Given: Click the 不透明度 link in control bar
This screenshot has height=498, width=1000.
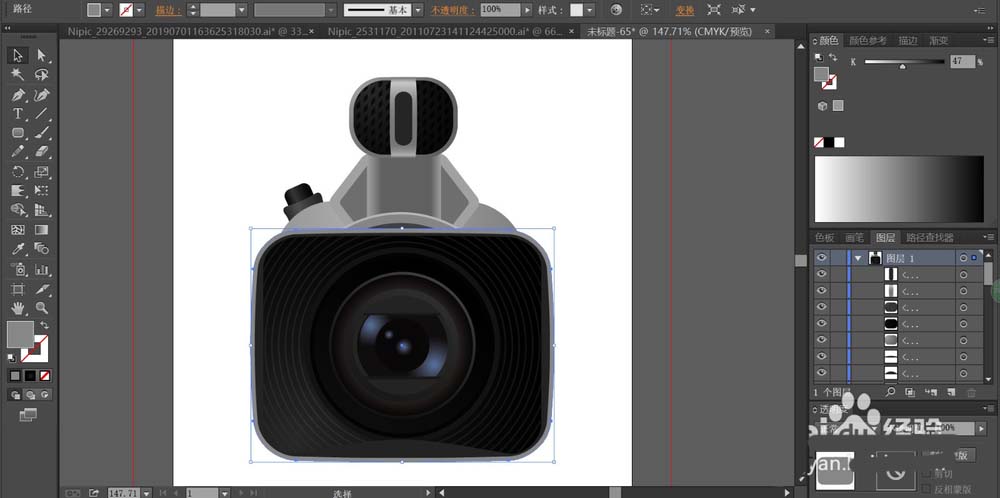Looking at the screenshot, I should click(453, 10).
